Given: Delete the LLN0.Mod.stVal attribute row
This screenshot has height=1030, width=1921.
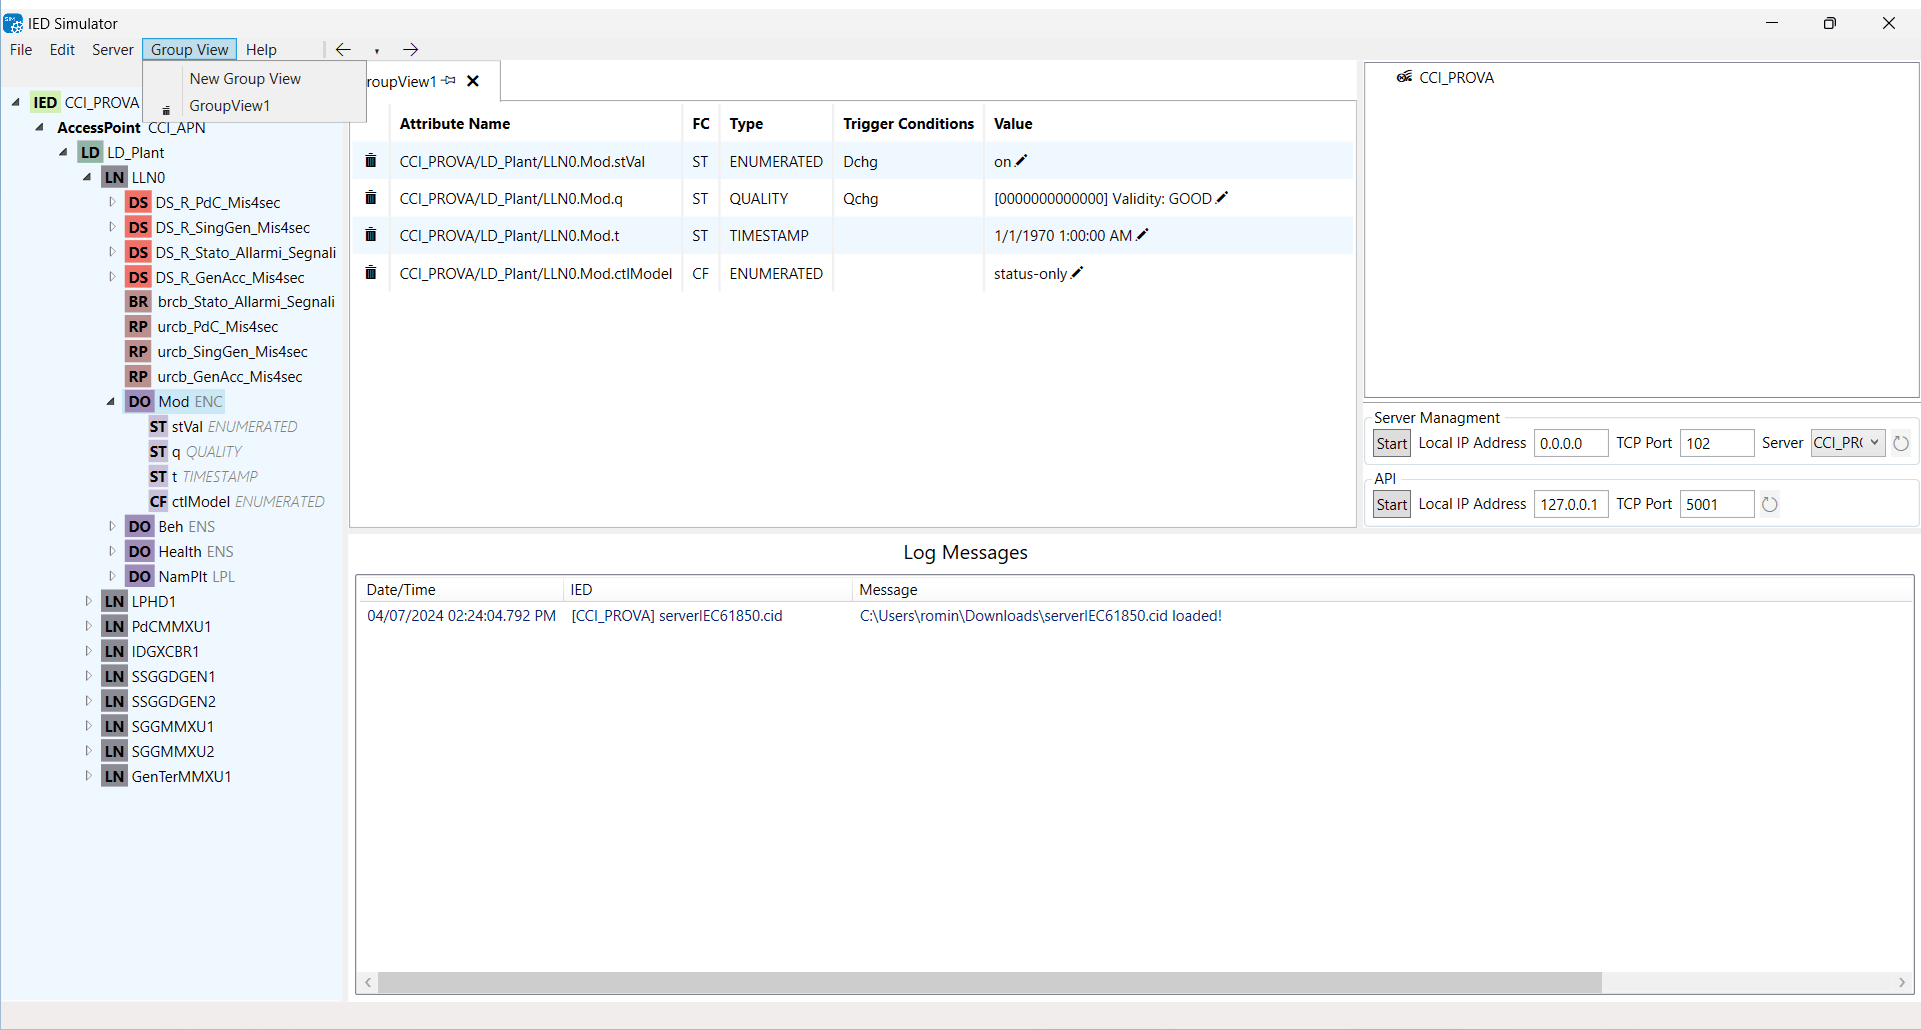Looking at the screenshot, I should click(371, 161).
